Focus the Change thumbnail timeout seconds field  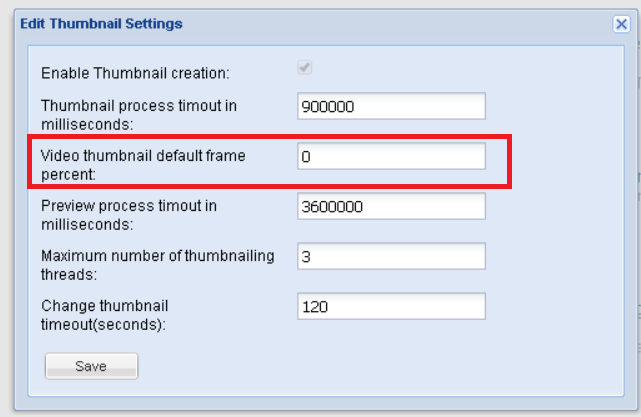tap(391, 306)
